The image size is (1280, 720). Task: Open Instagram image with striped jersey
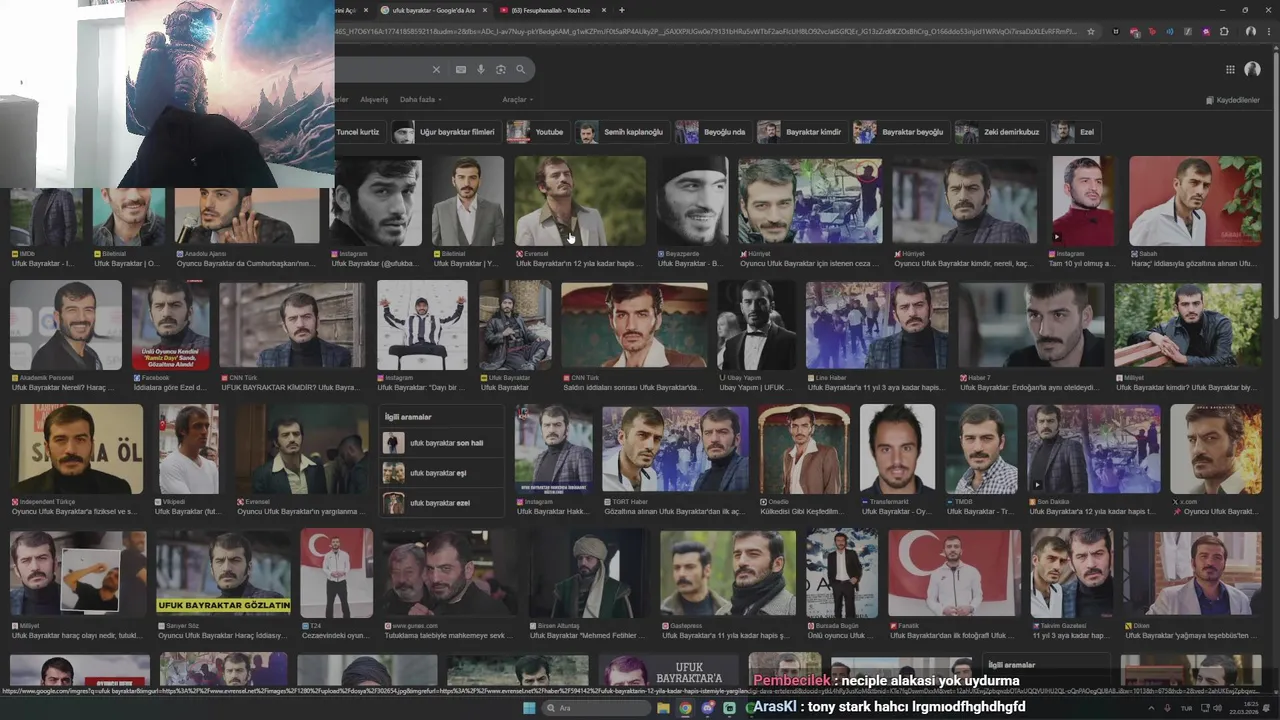[422, 325]
